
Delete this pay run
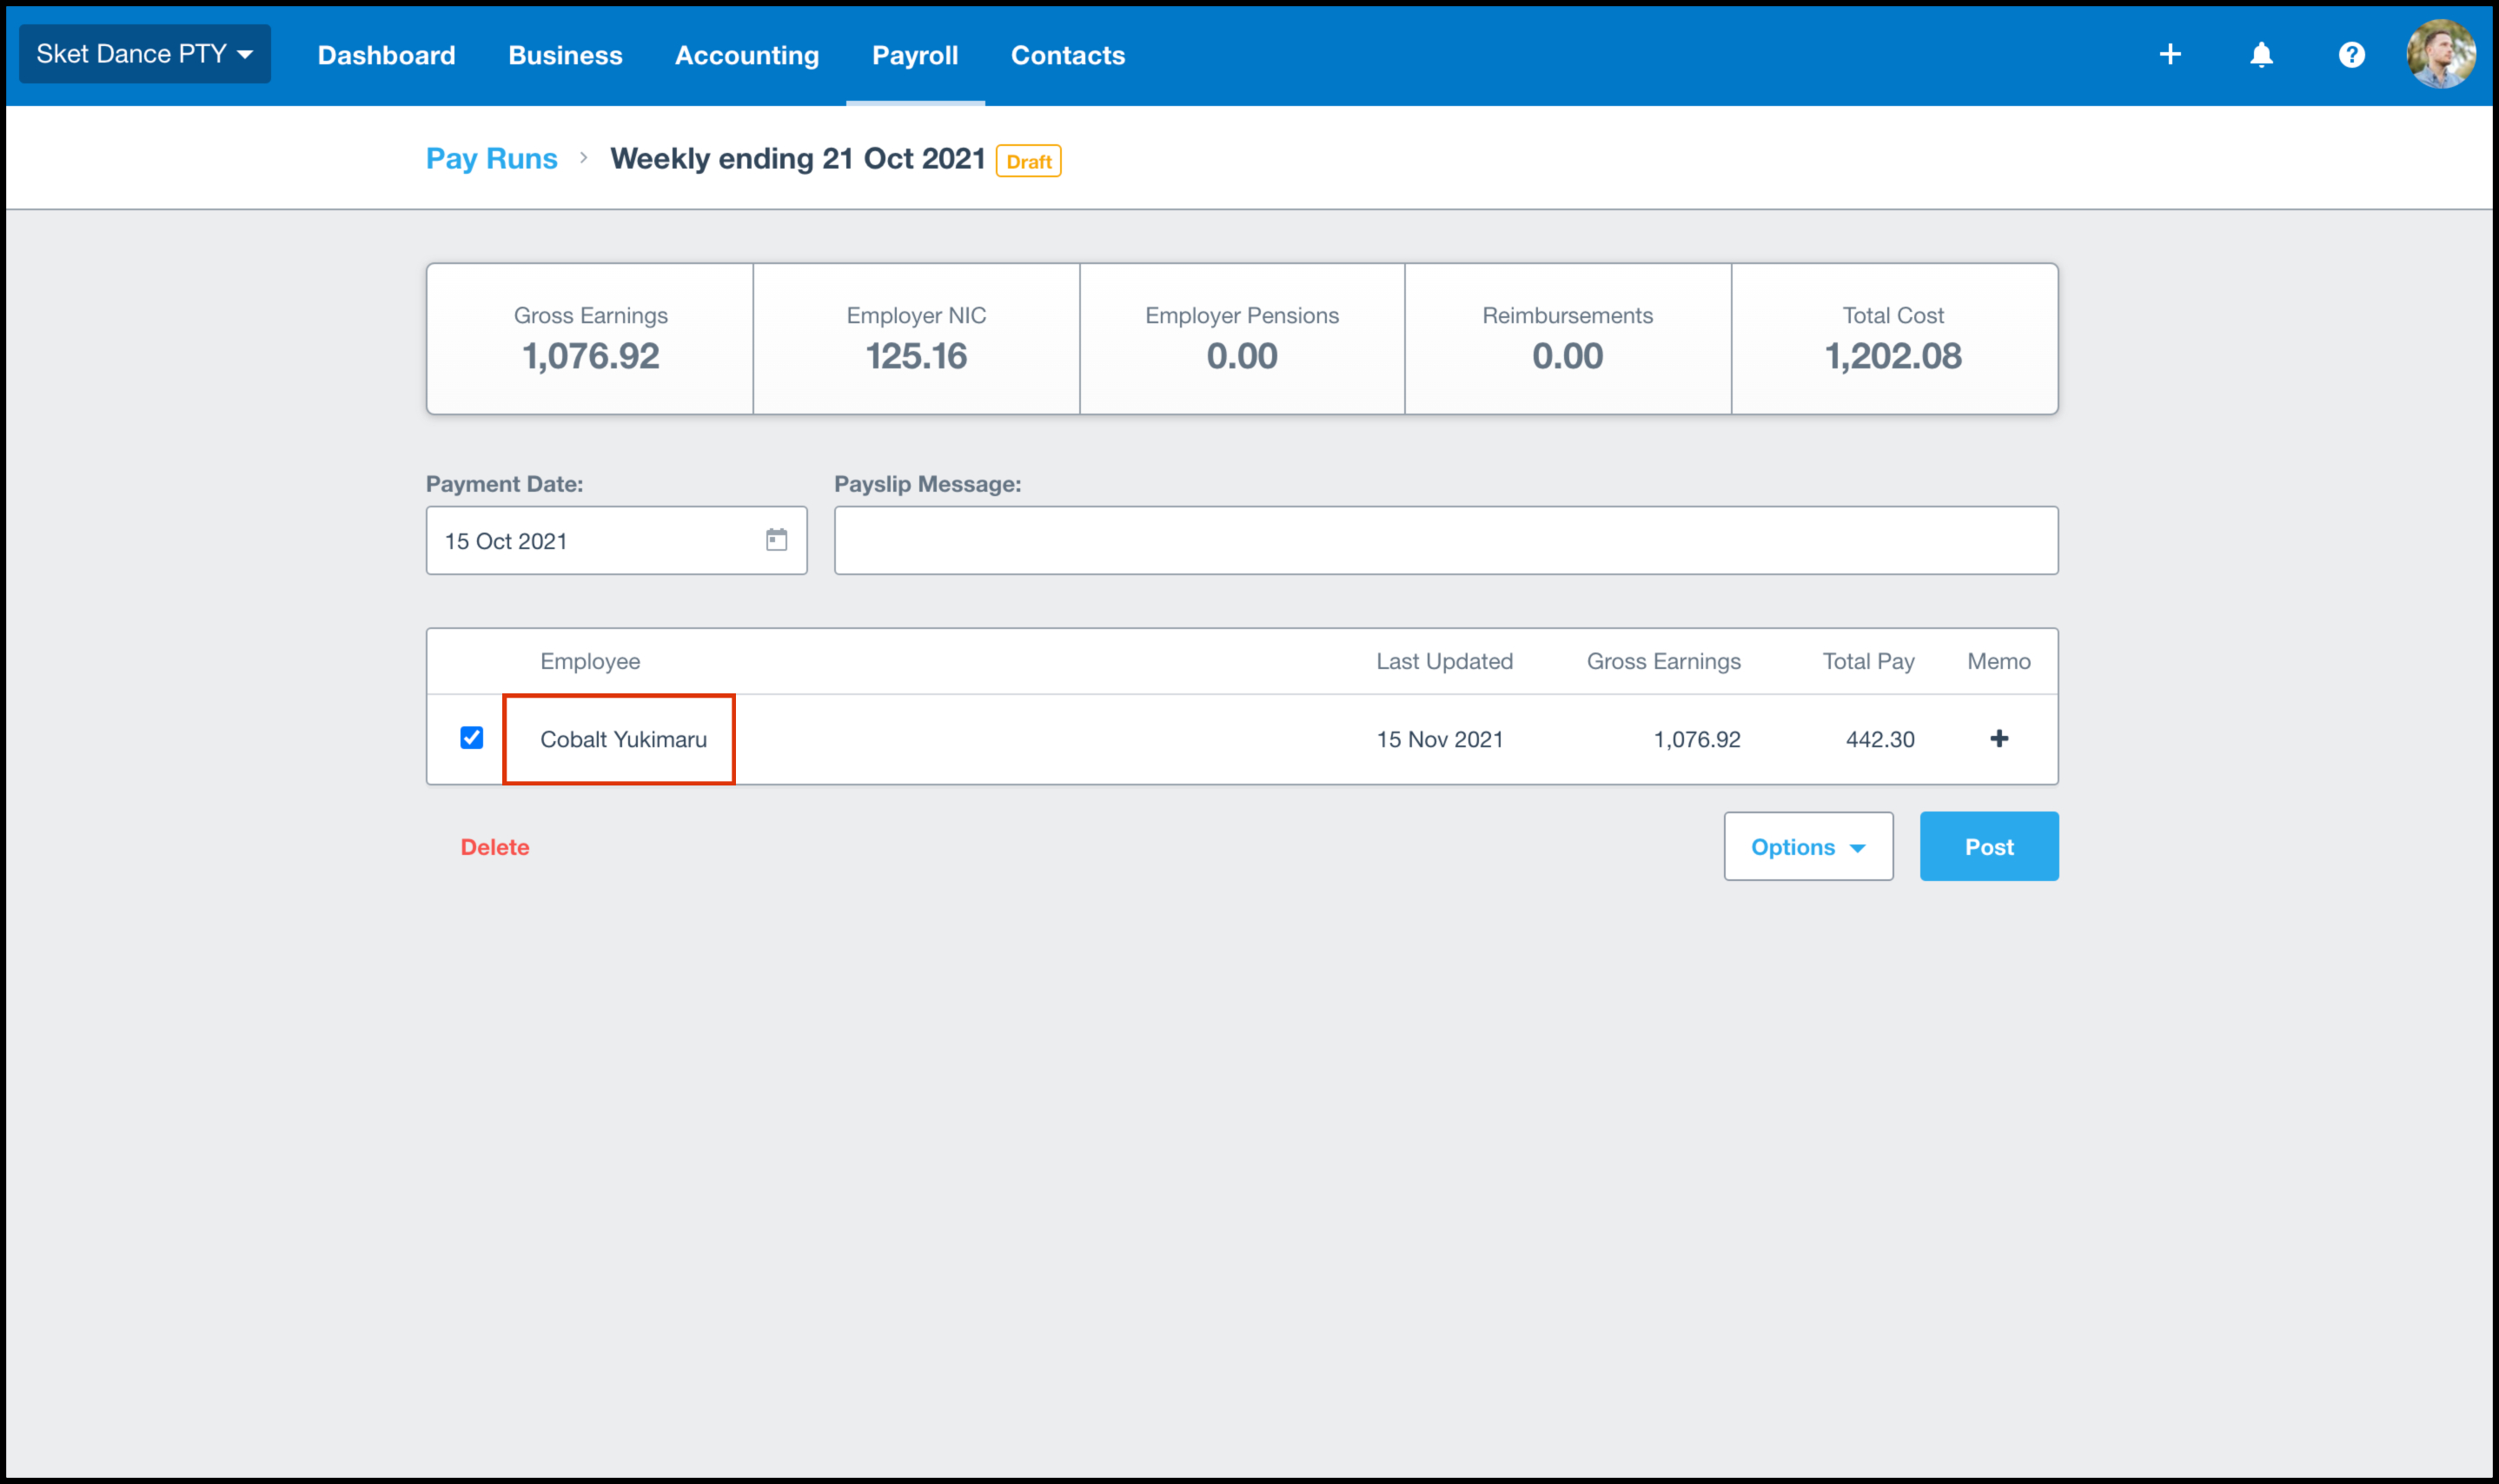click(x=494, y=847)
